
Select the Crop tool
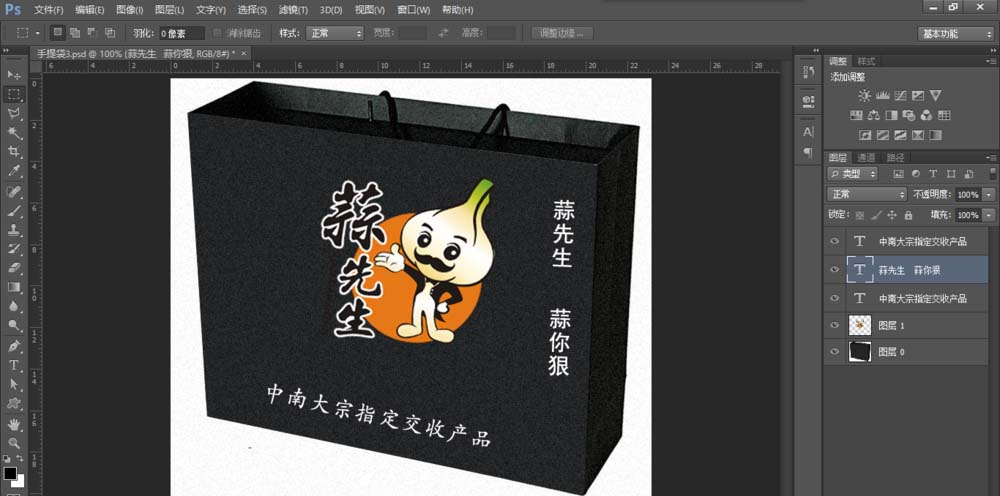tap(13, 152)
